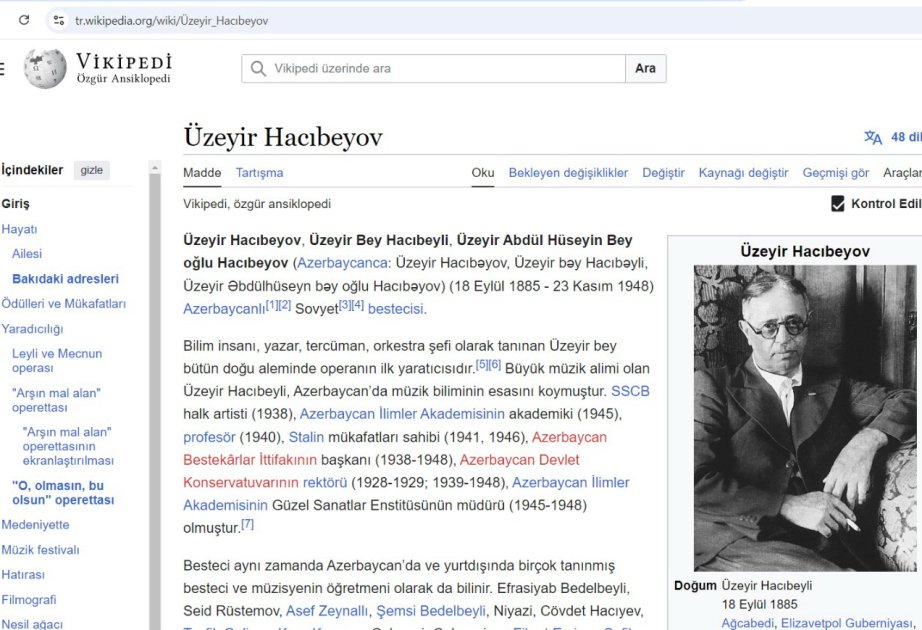Type in Vikipedi üzerinde ara field

click(x=440, y=69)
